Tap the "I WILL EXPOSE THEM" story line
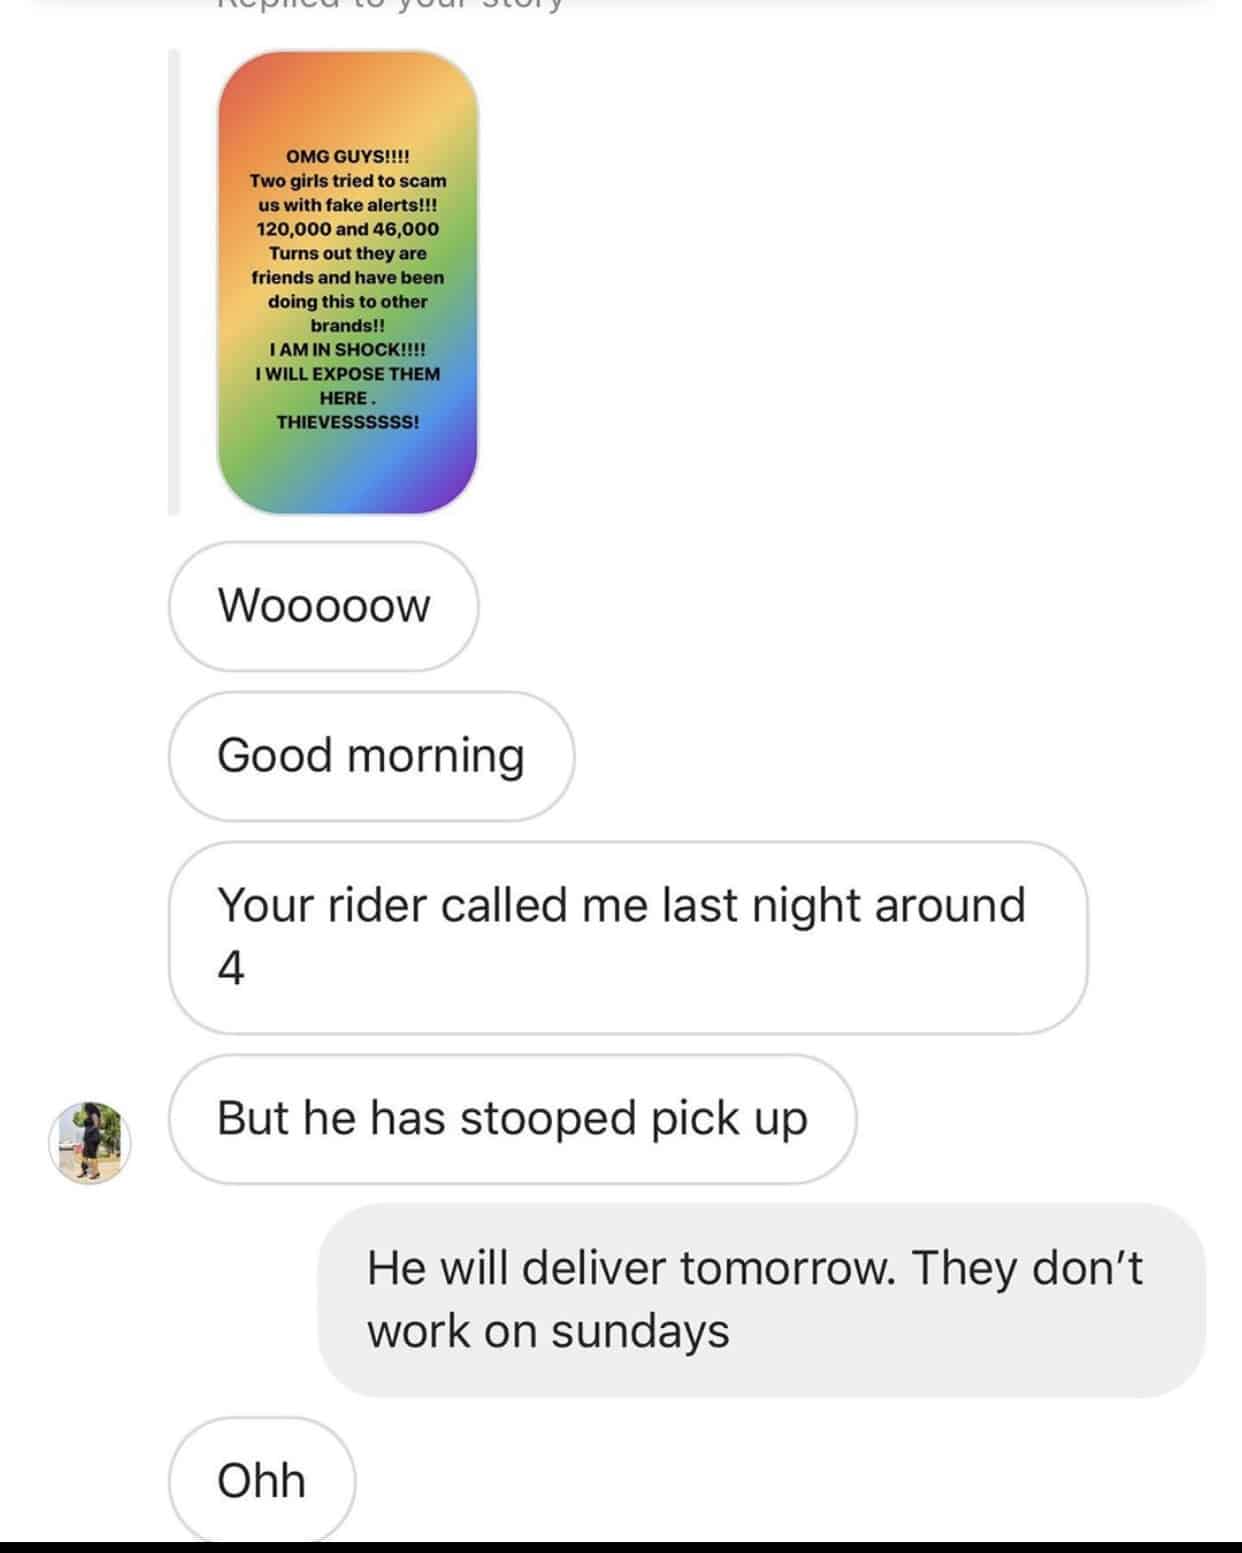 tap(348, 373)
